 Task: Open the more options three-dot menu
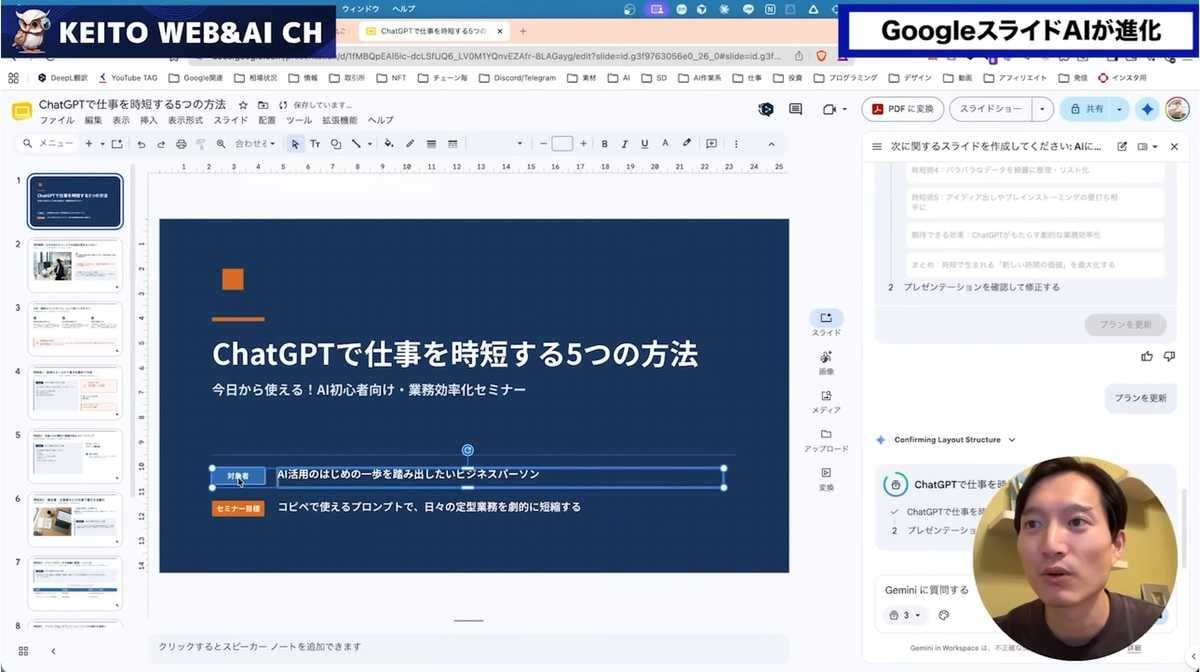737,144
